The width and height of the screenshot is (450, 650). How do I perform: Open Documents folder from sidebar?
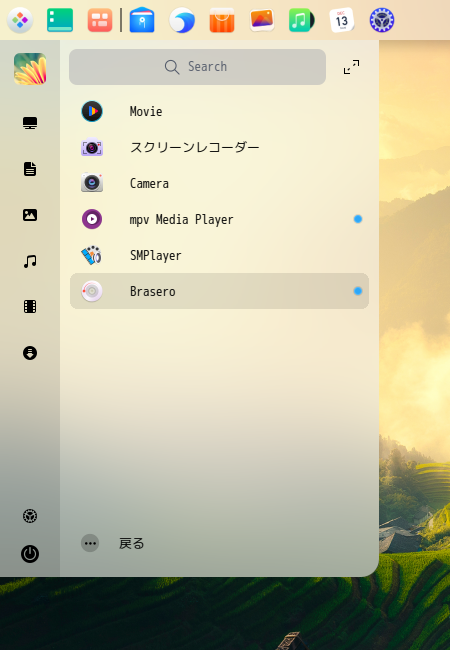pyautogui.click(x=30, y=169)
